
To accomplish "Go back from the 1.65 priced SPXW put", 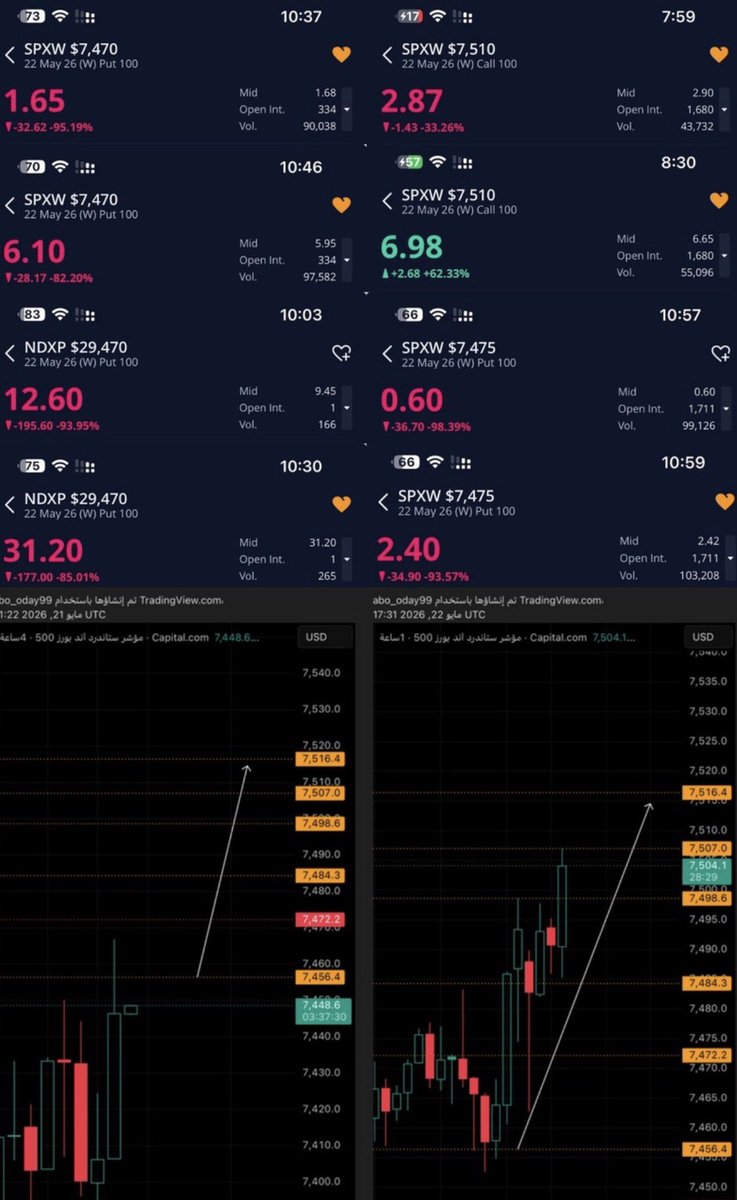I will click(x=10, y=56).
